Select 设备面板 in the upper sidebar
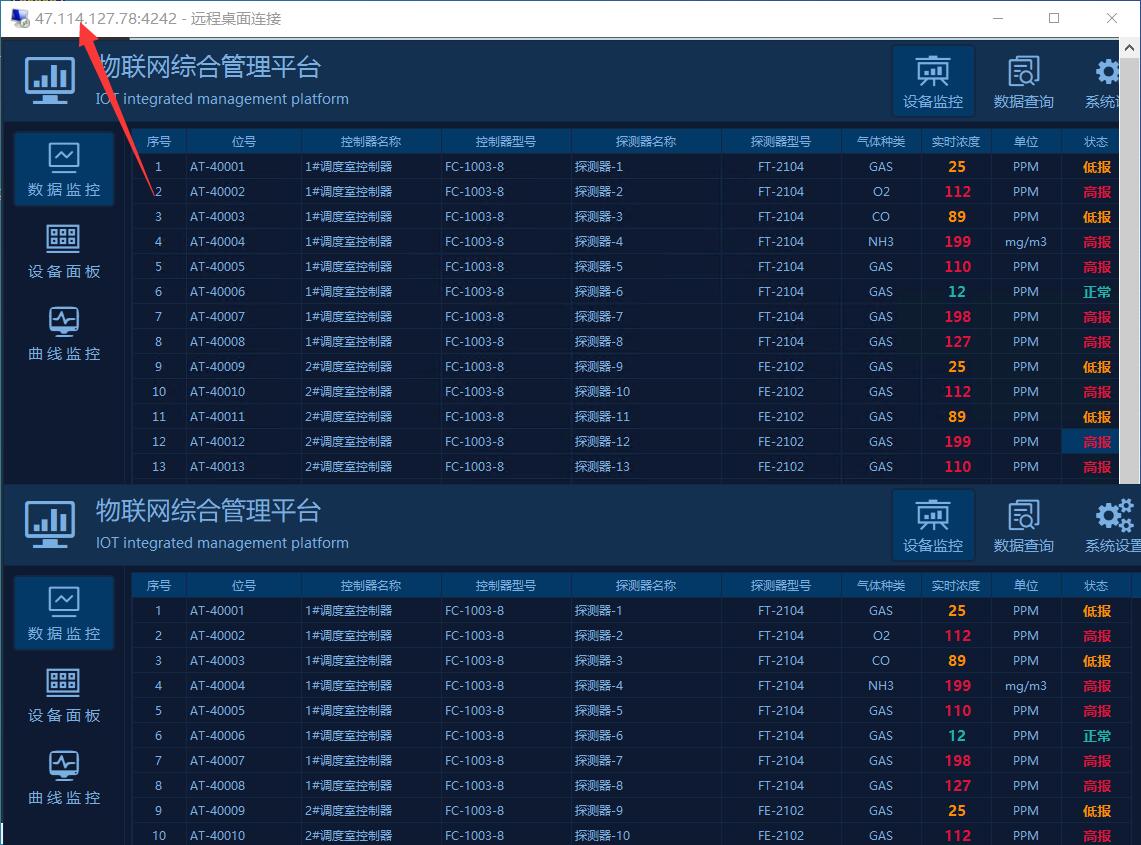 point(64,251)
